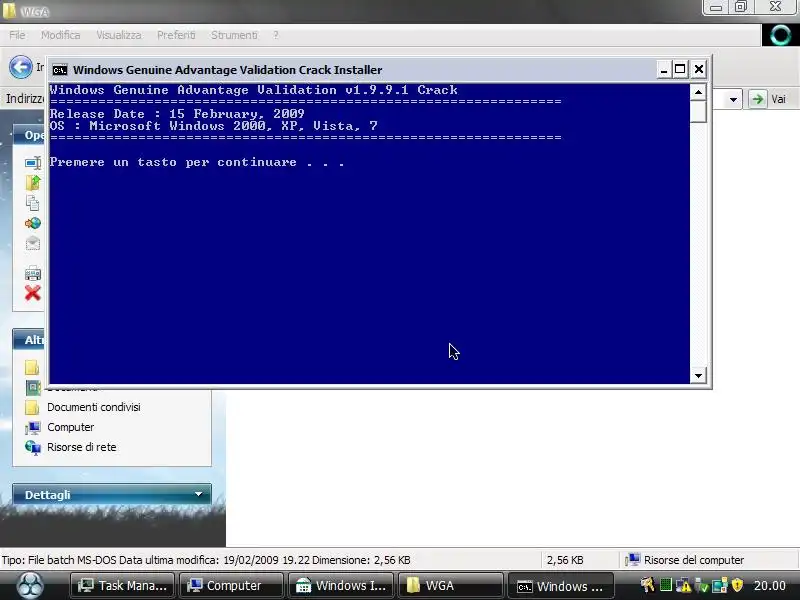The height and width of the screenshot is (600, 800).
Task: Click Risorse di rete link
Action: point(82,447)
